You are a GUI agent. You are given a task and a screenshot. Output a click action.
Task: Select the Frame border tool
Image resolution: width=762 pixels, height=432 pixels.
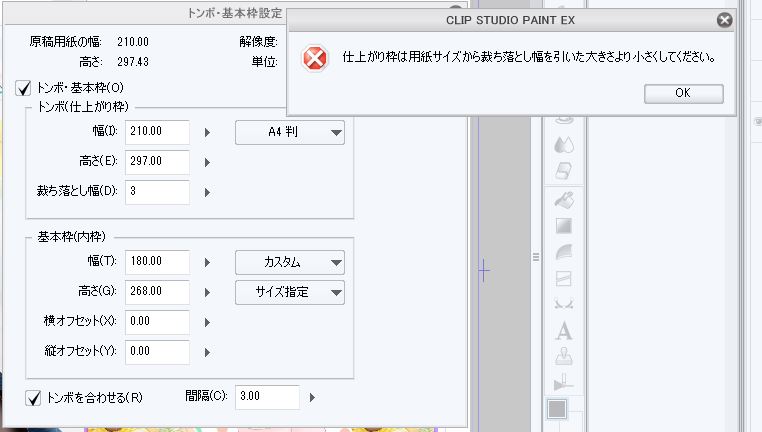(564, 279)
